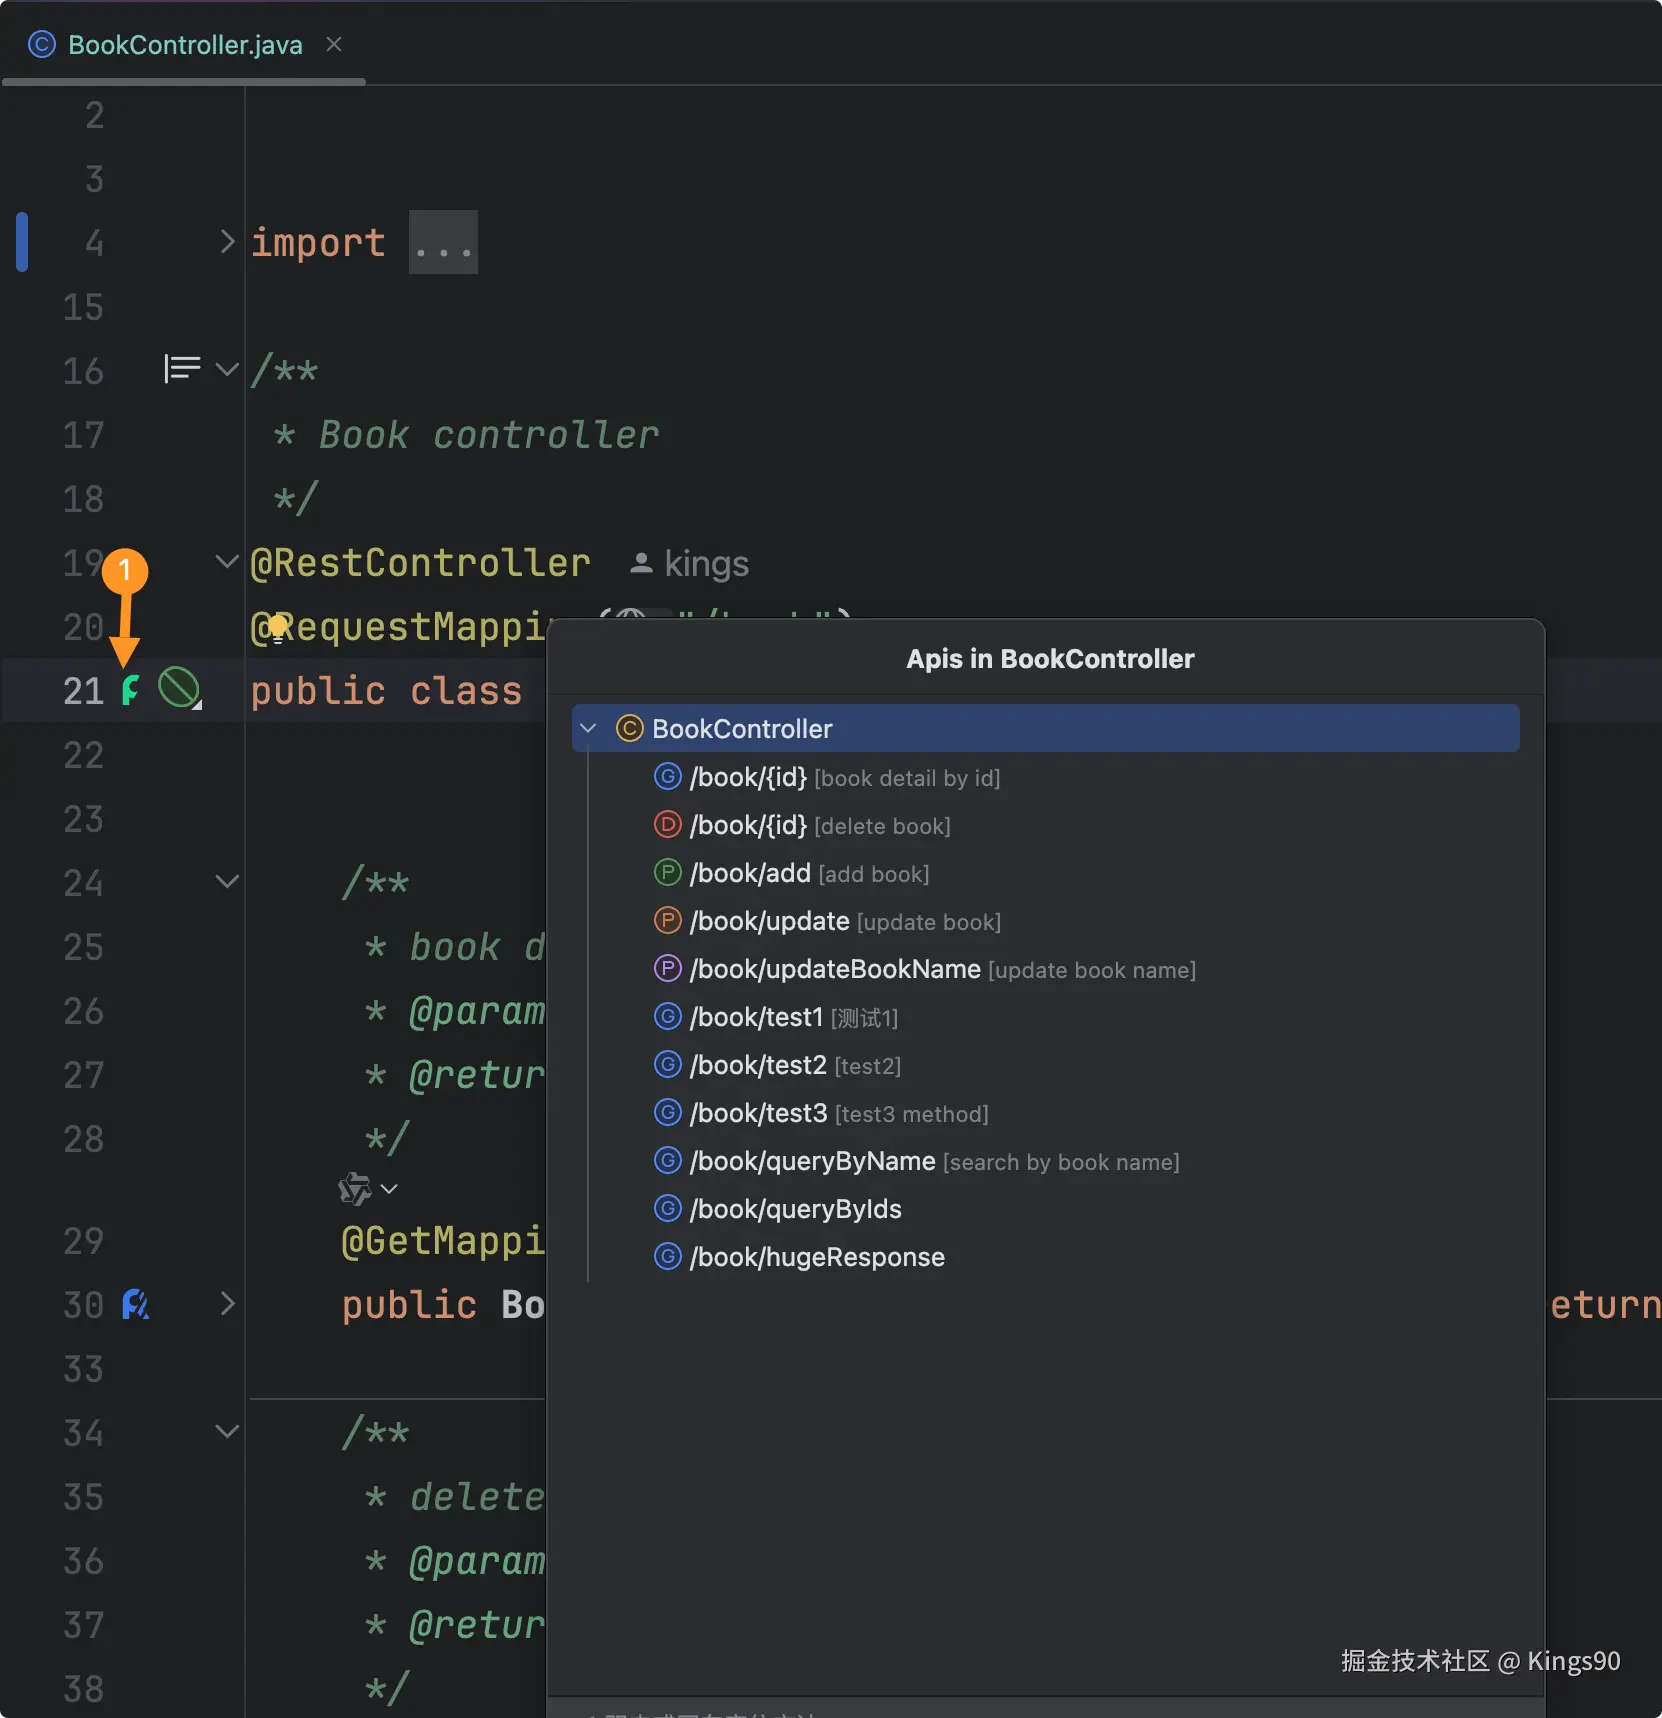Select the /book/updateBookName API entry
Image resolution: width=1662 pixels, height=1718 pixels.
[835, 969]
